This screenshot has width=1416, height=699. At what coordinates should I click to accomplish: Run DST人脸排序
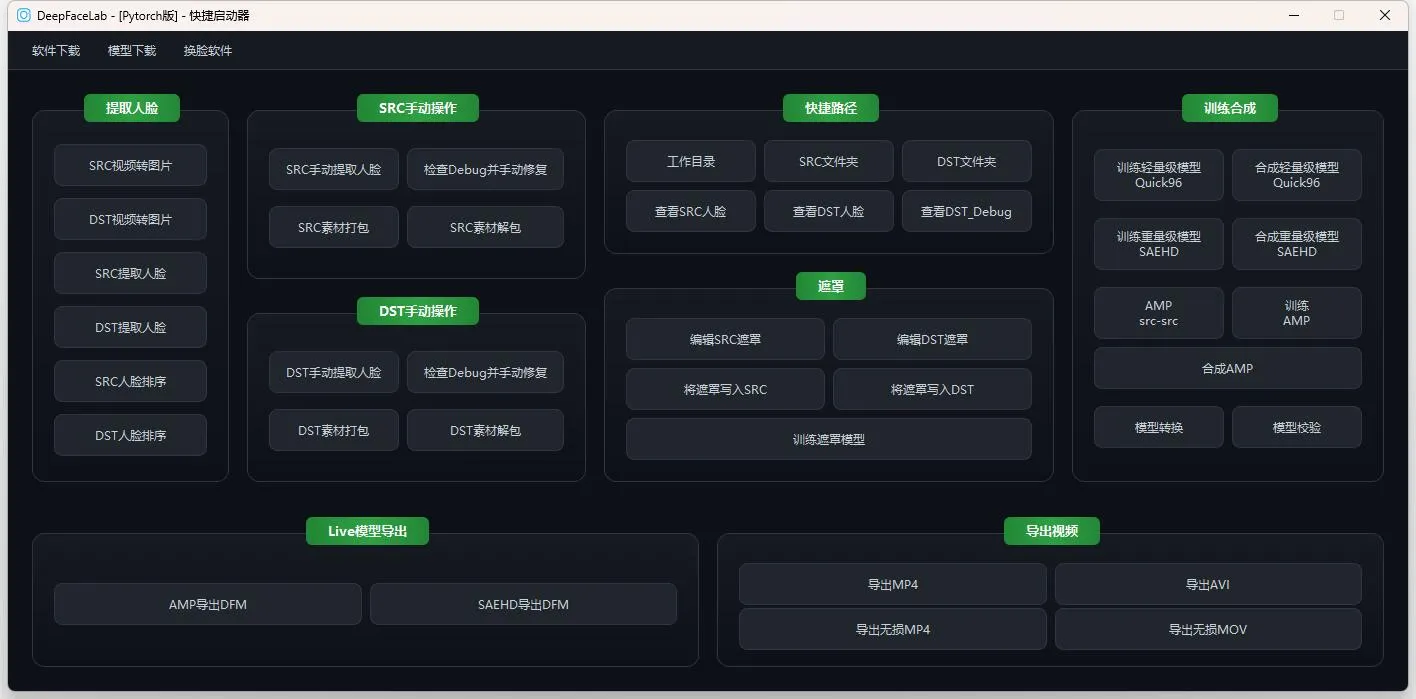pyautogui.click(x=130, y=434)
